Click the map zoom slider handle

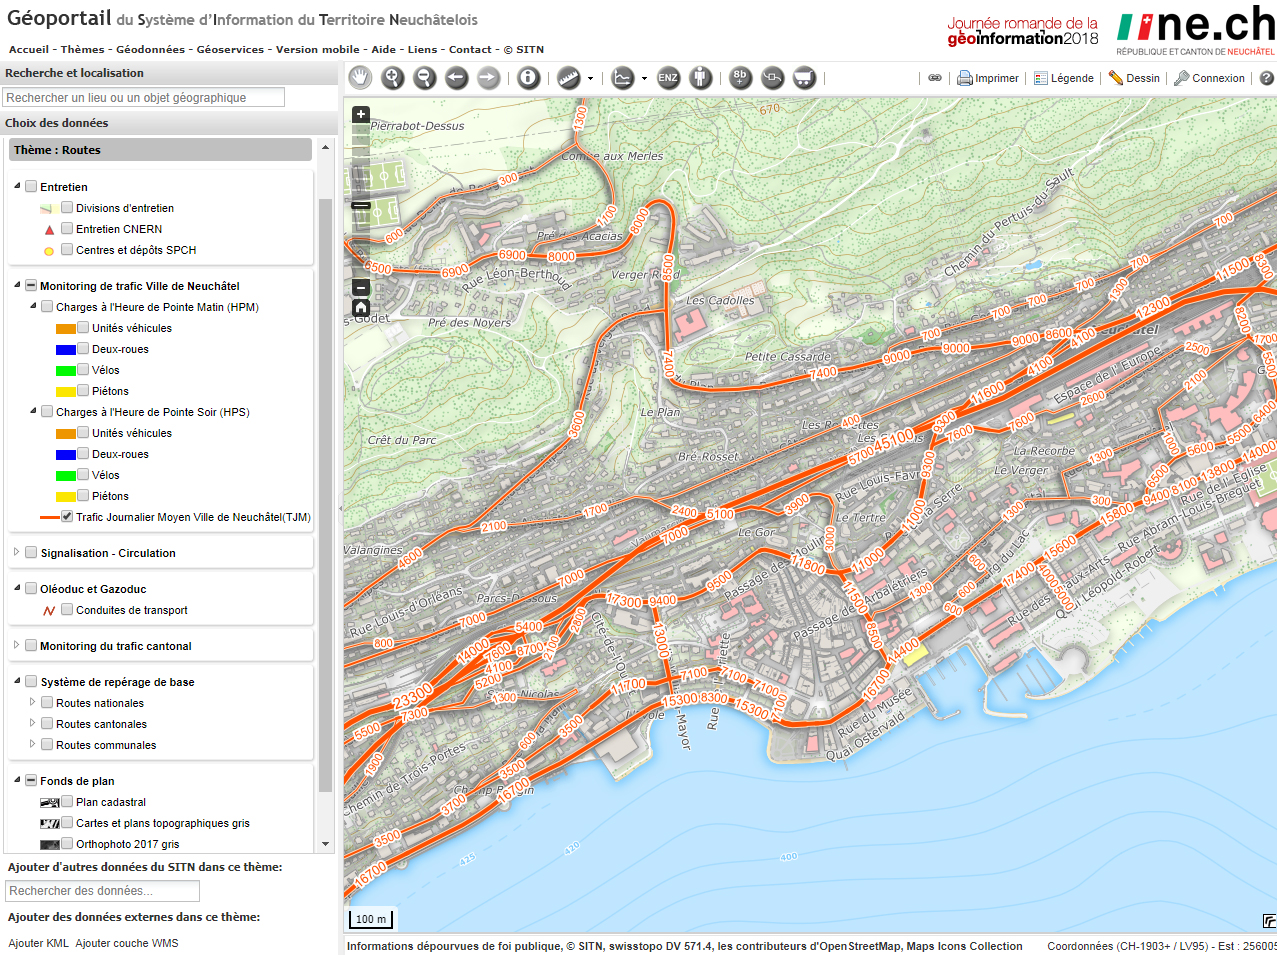click(x=361, y=206)
